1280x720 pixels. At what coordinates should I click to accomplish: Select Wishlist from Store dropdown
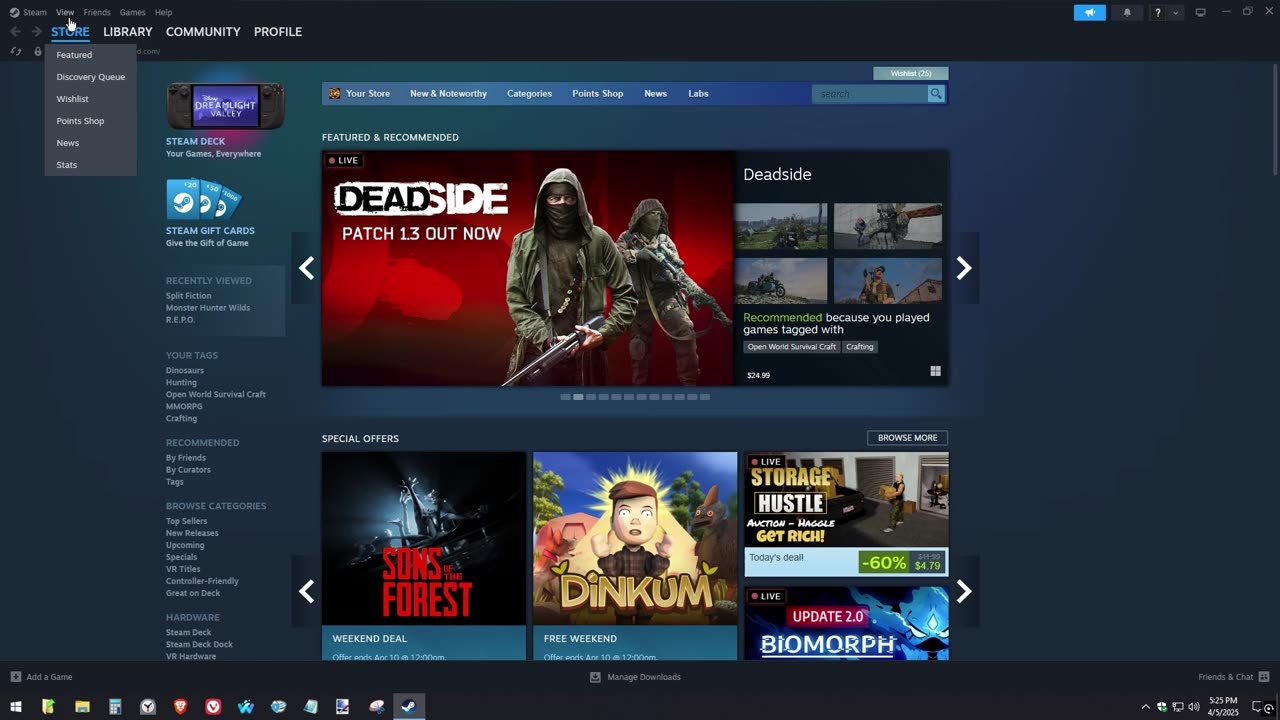pos(90,99)
